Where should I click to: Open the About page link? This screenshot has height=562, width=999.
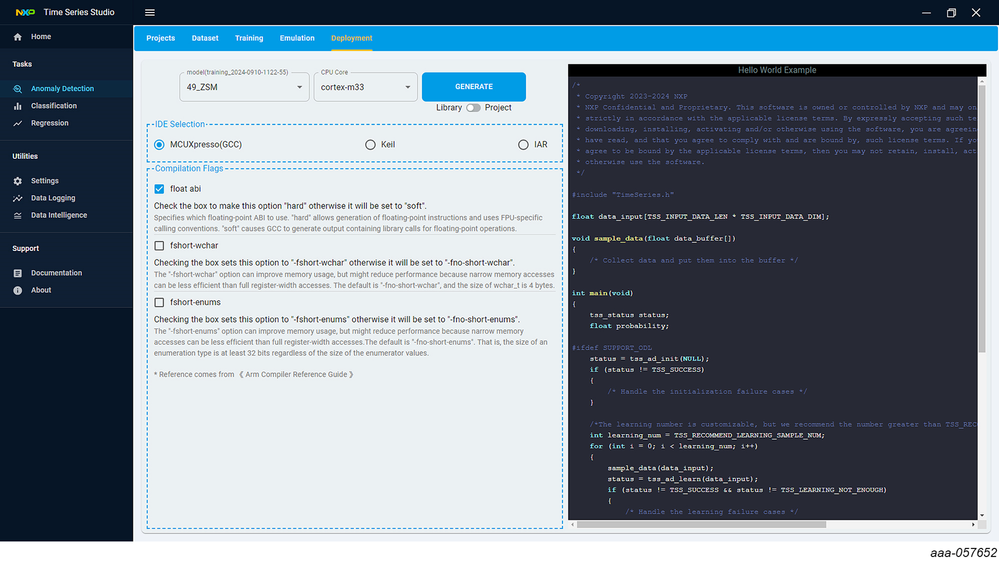pyautogui.click(x=41, y=291)
